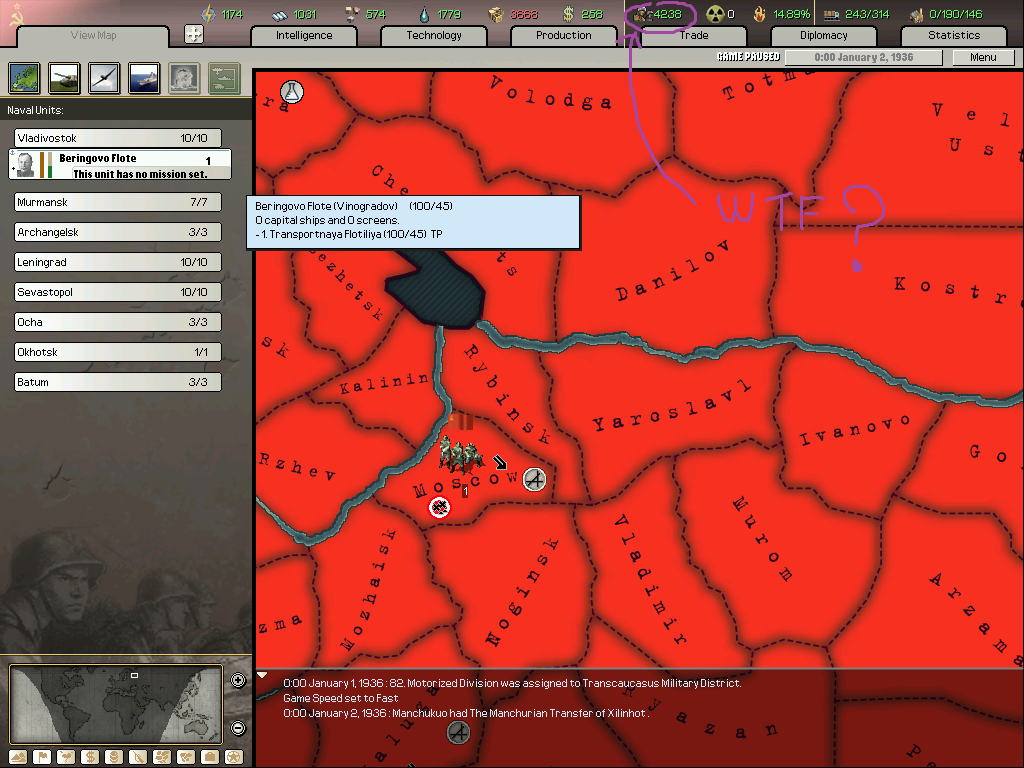Image resolution: width=1024 pixels, height=768 pixels.
Task: Click the metal bars resource icon
Action: 280,14
